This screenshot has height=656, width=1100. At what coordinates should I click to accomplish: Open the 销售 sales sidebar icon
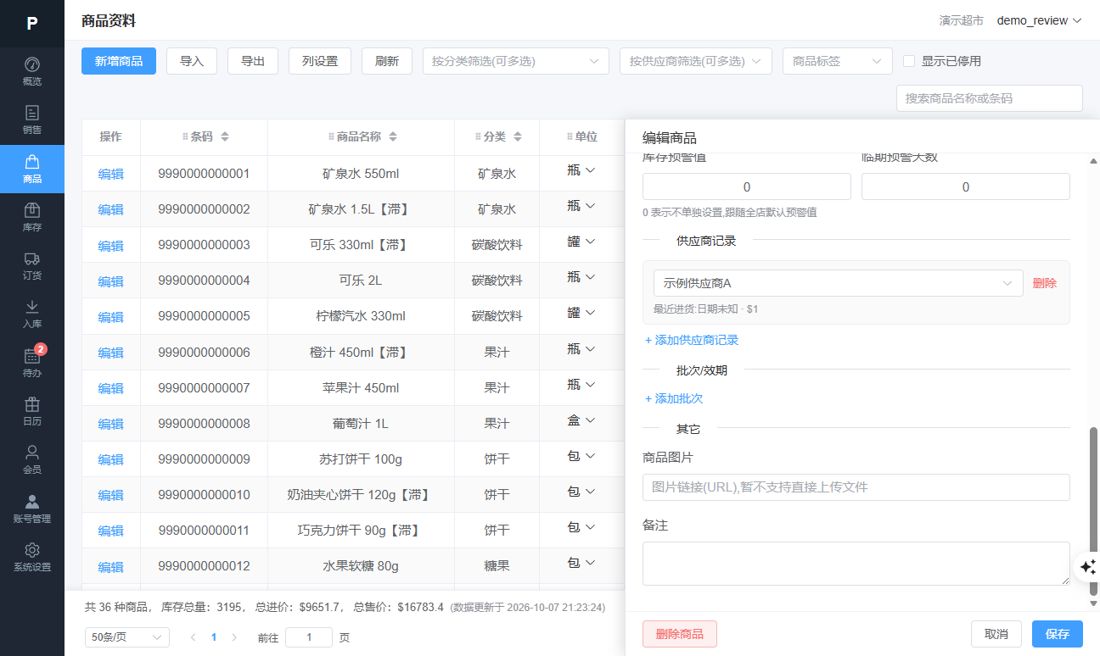pos(32,120)
